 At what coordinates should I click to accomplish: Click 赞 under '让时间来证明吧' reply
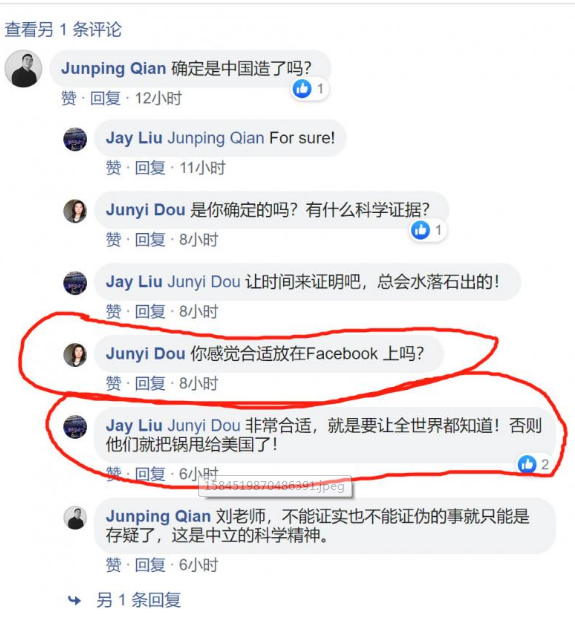pos(113,311)
